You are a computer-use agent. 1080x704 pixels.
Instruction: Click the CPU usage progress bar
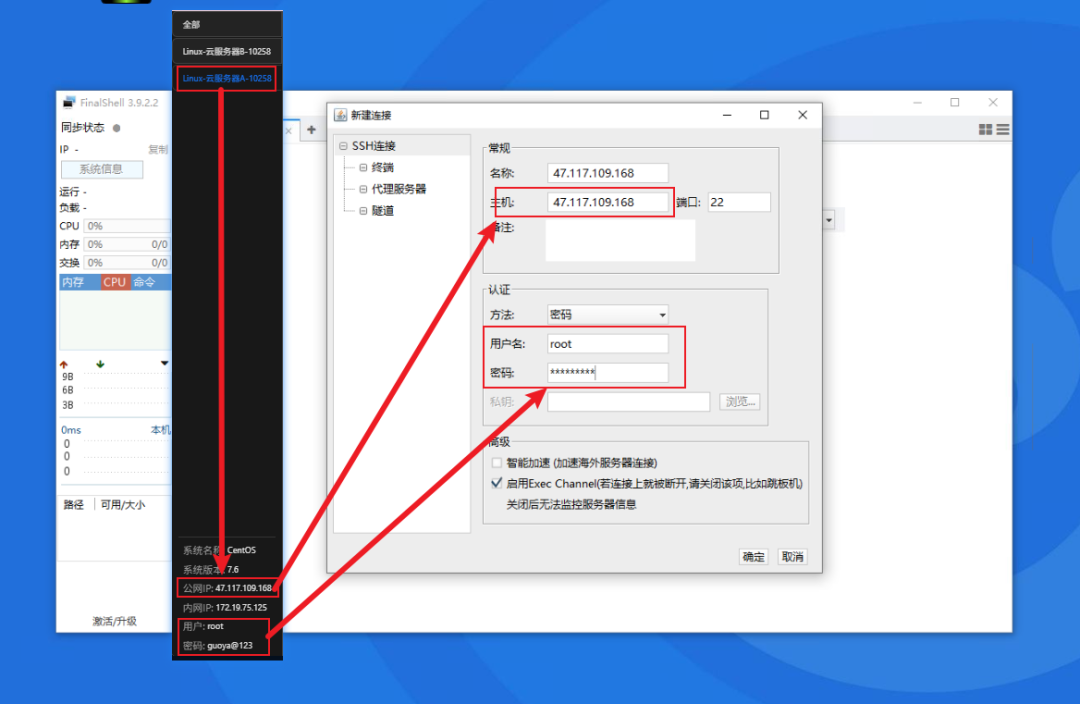pyautogui.click(x=127, y=226)
